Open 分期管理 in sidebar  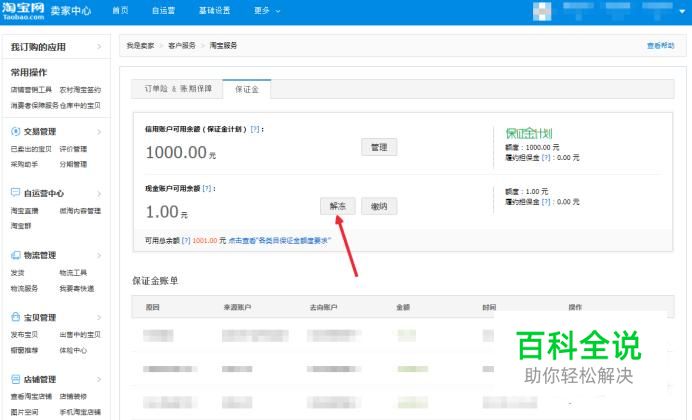[x=73, y=164]
